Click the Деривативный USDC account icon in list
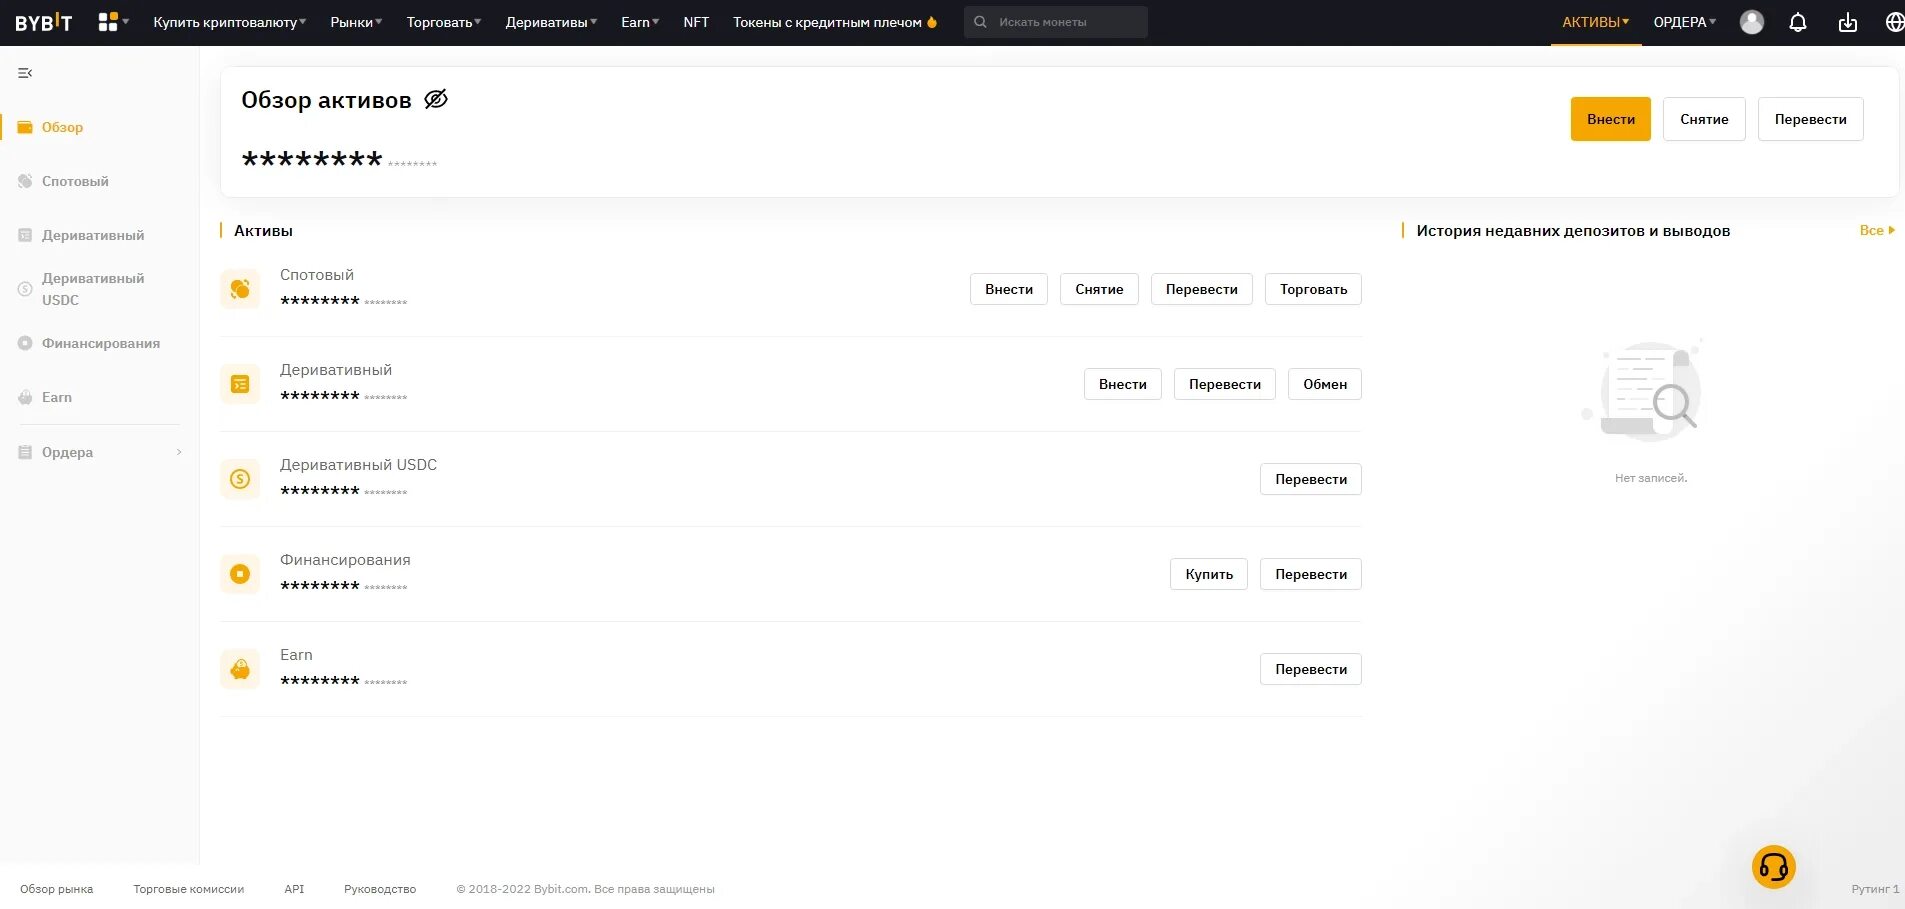1905x909 pixels. [240, 479]
